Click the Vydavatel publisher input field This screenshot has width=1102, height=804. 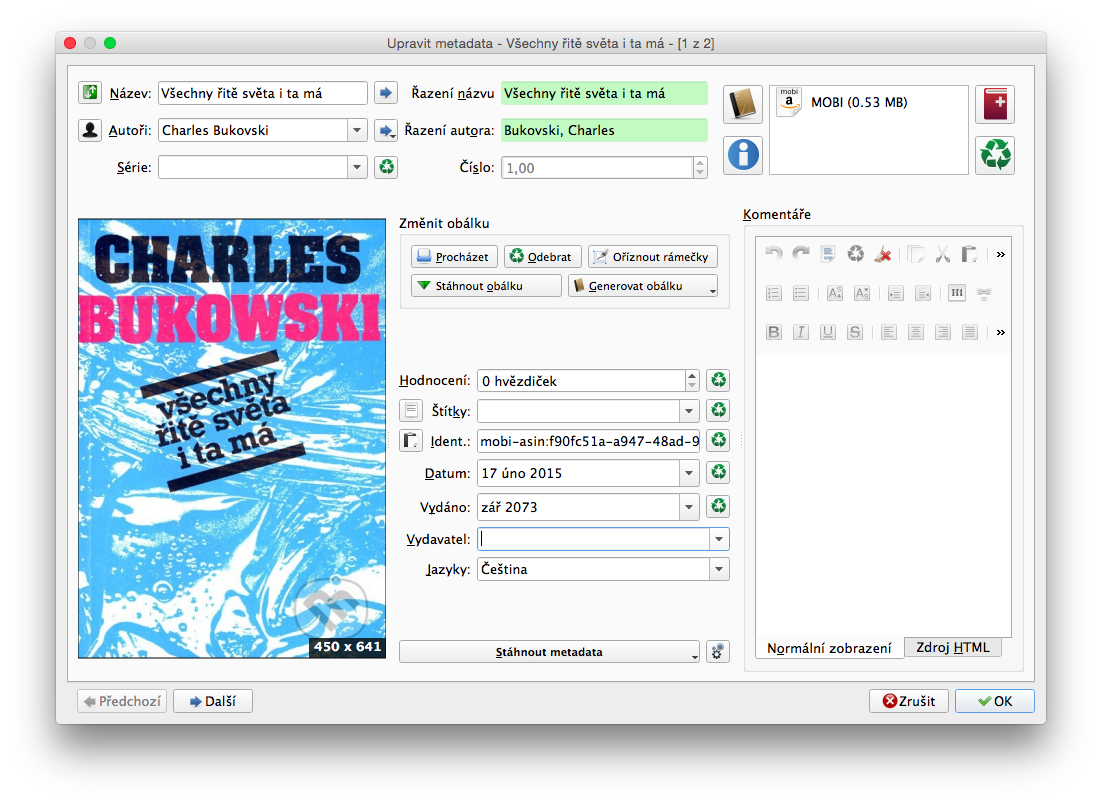tap(592, 539)
